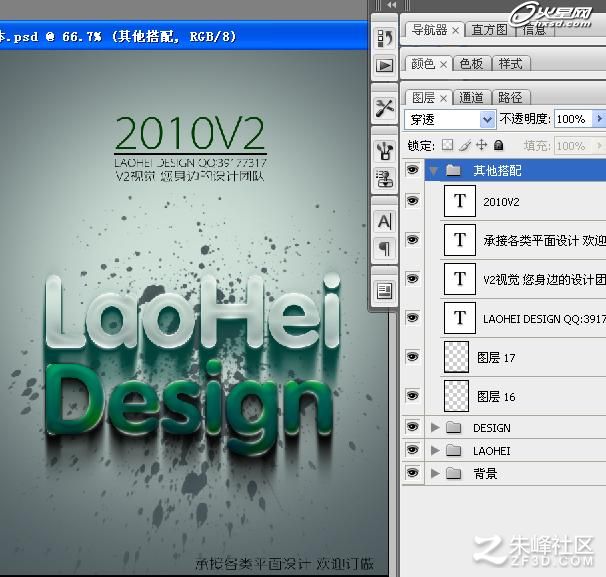Close the 图层 panel tab
The height and width of the screenshot is (577, 606).
coord(444,99)
